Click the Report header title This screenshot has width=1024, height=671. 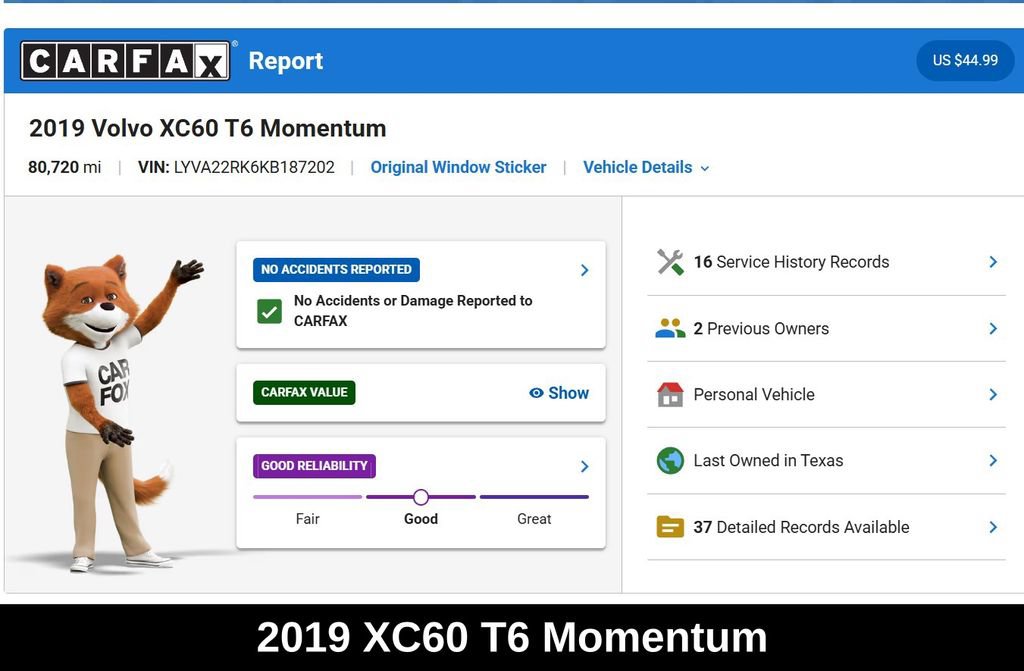click(286, 61)
